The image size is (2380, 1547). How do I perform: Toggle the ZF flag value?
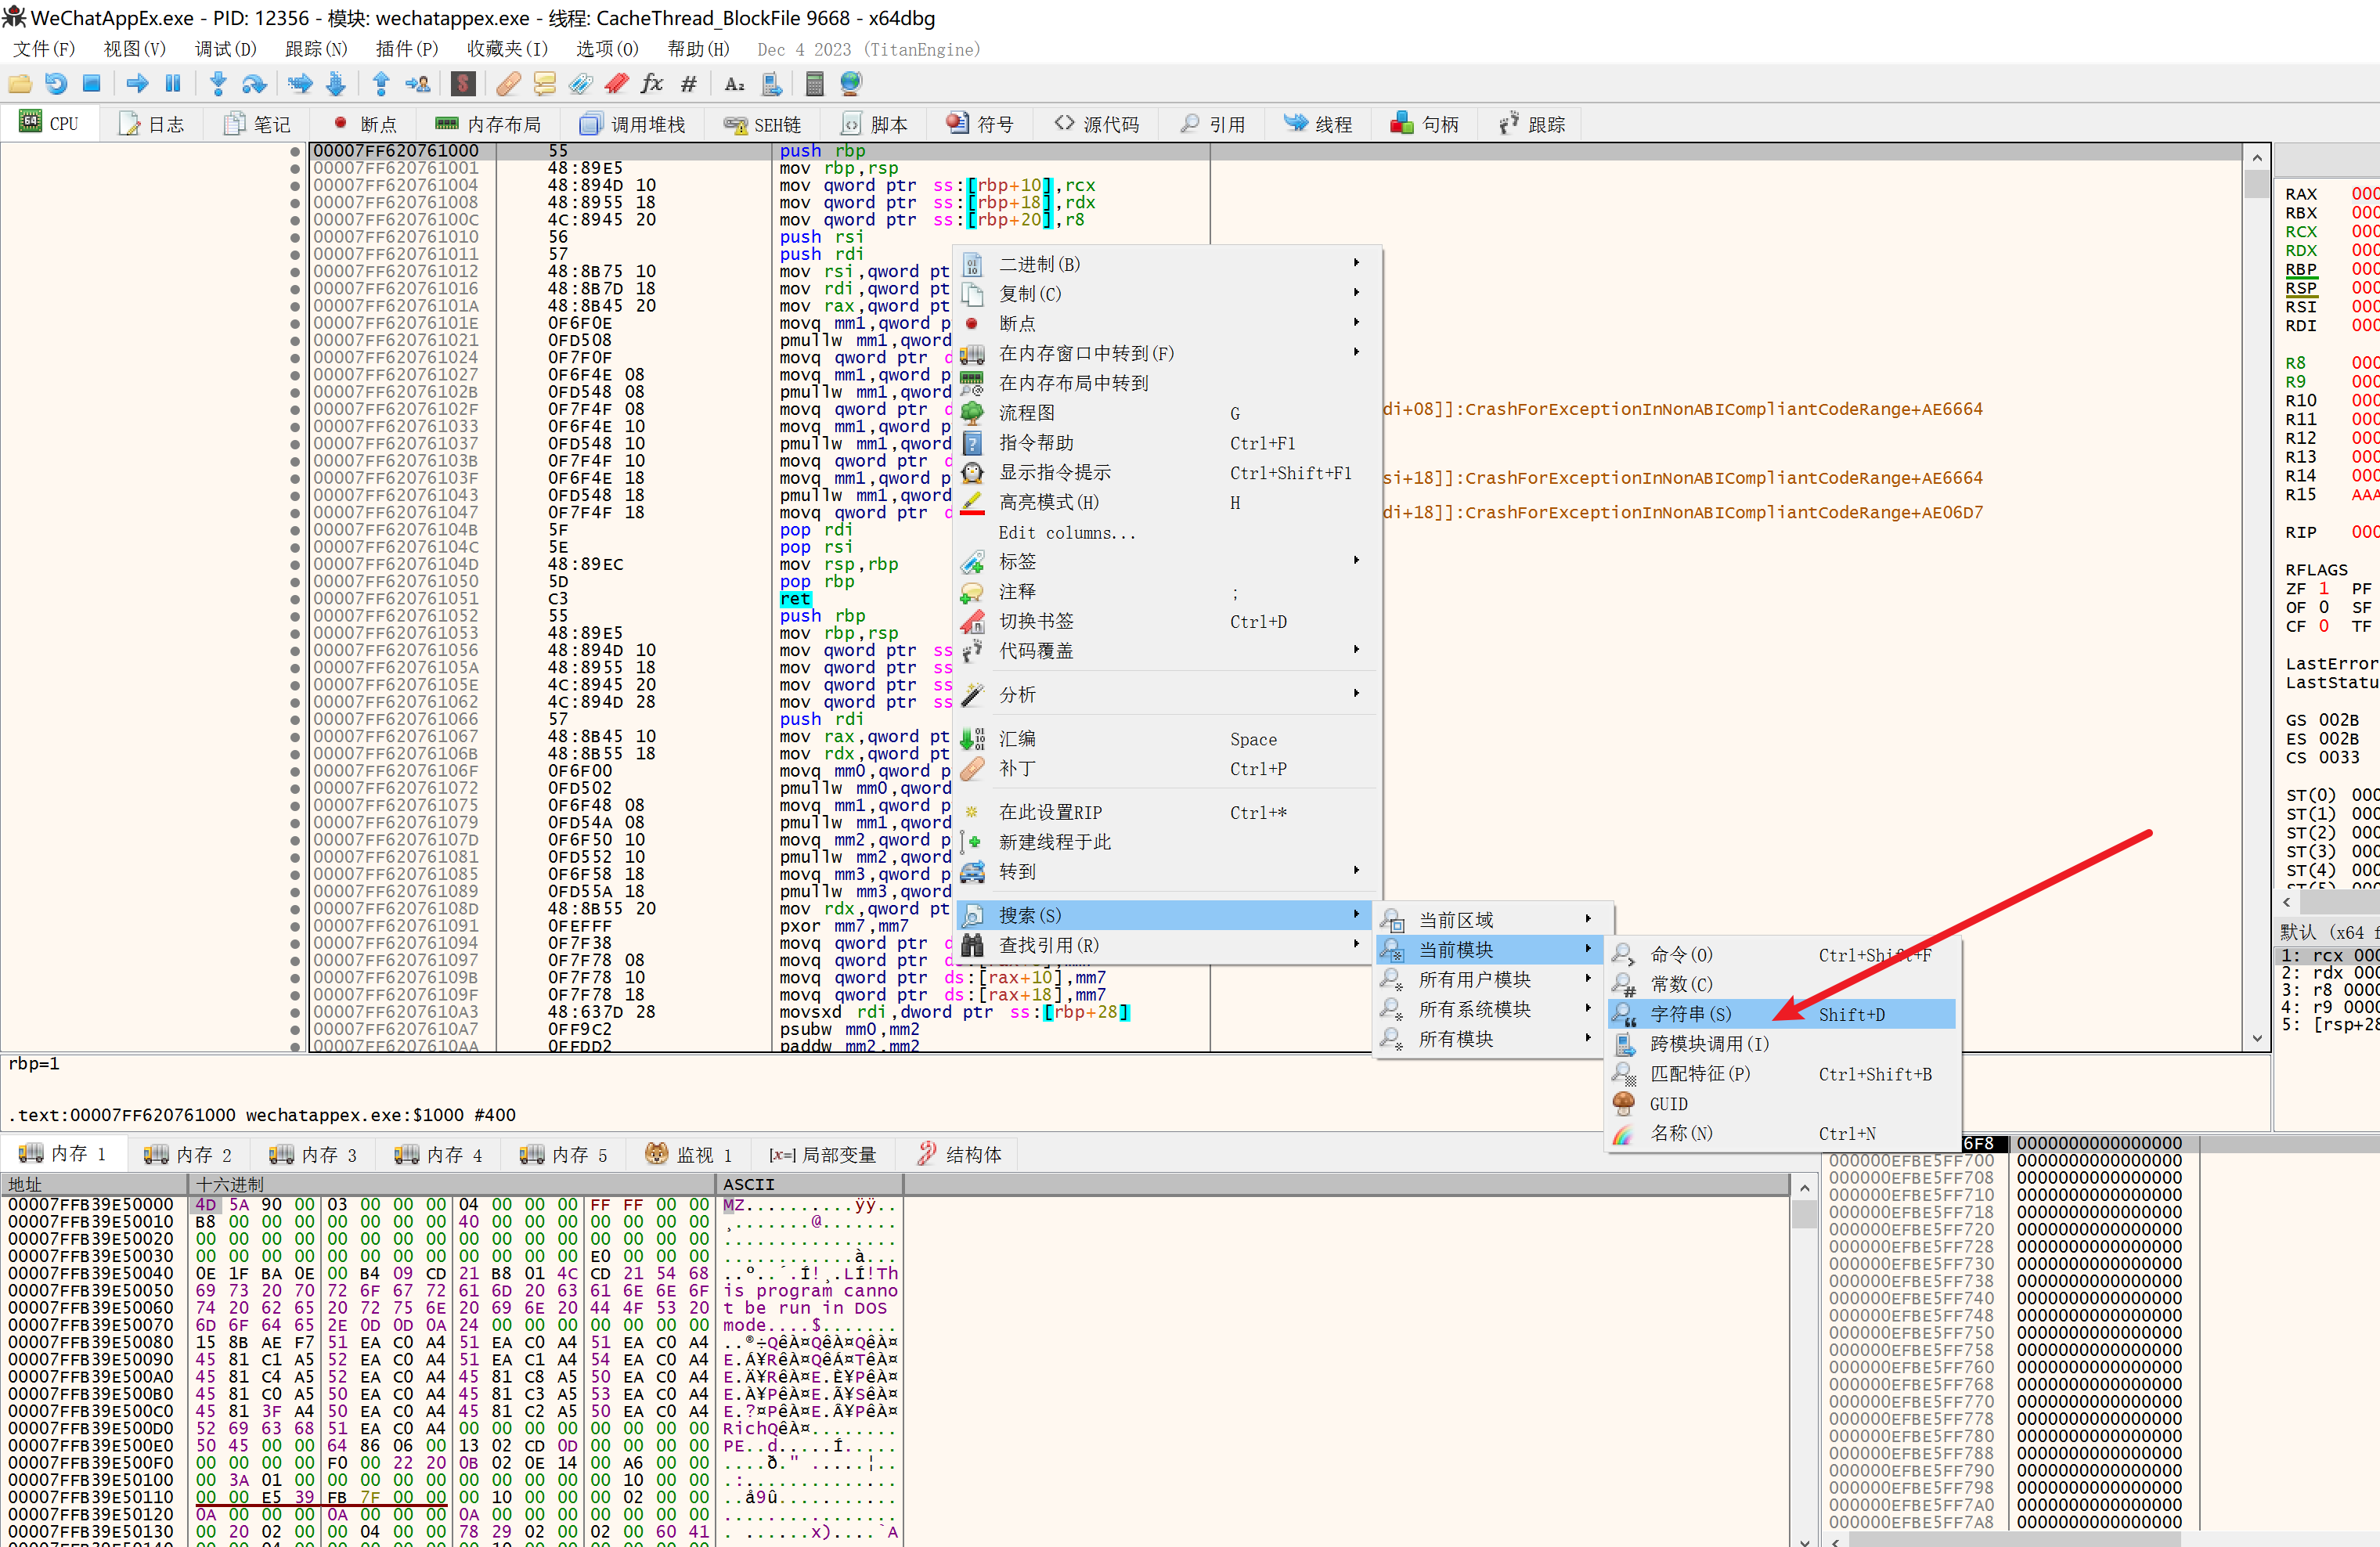click(2324, 589)
